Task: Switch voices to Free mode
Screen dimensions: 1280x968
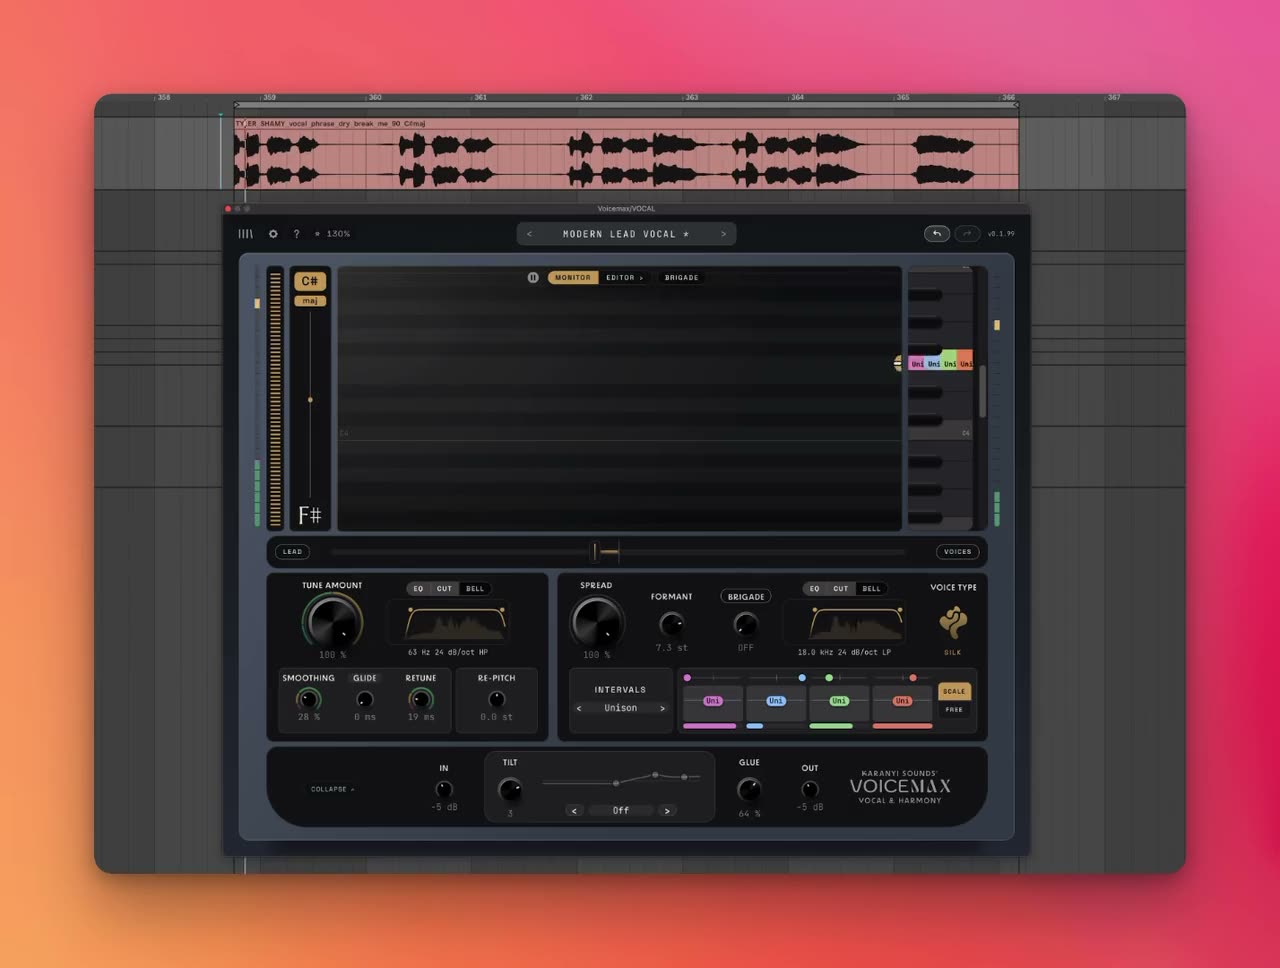Action: pos(954,710)
